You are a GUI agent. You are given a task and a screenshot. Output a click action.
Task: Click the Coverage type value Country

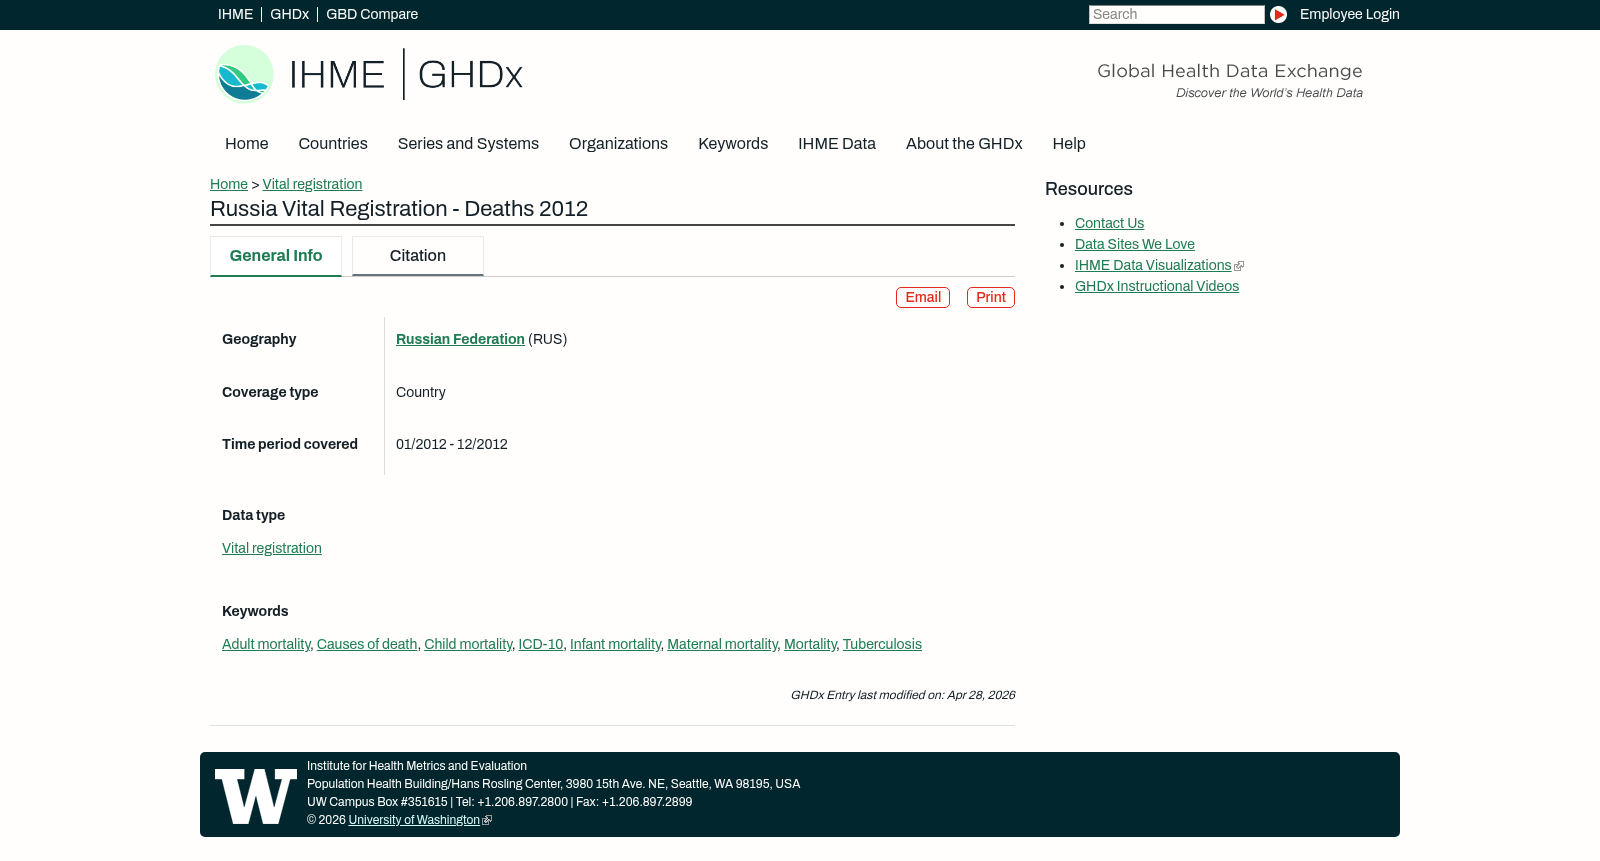click(x=421, y=392)
